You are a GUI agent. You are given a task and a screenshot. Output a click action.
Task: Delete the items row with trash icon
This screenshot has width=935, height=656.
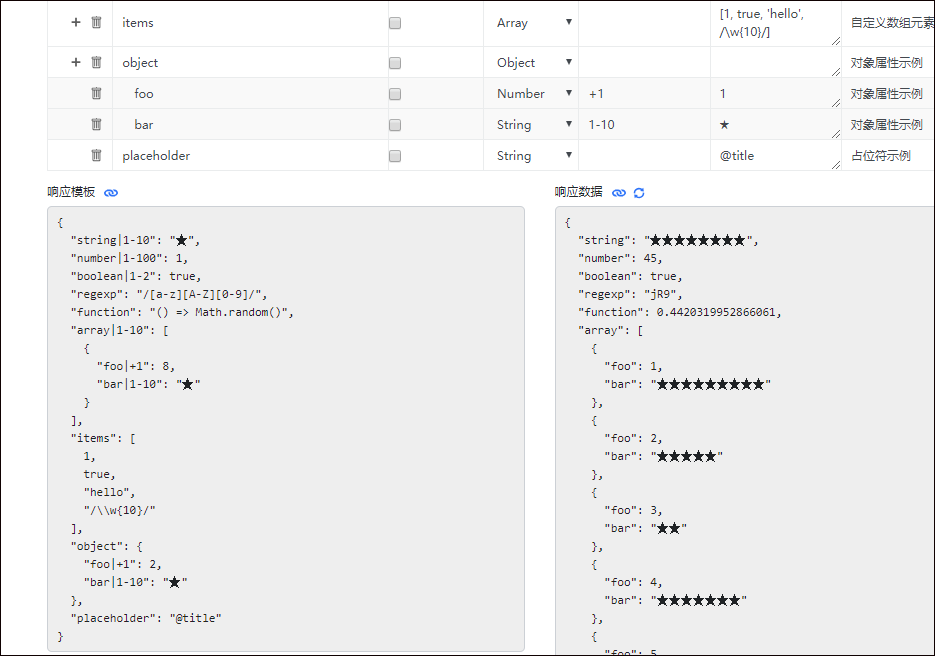click(96, 22)
